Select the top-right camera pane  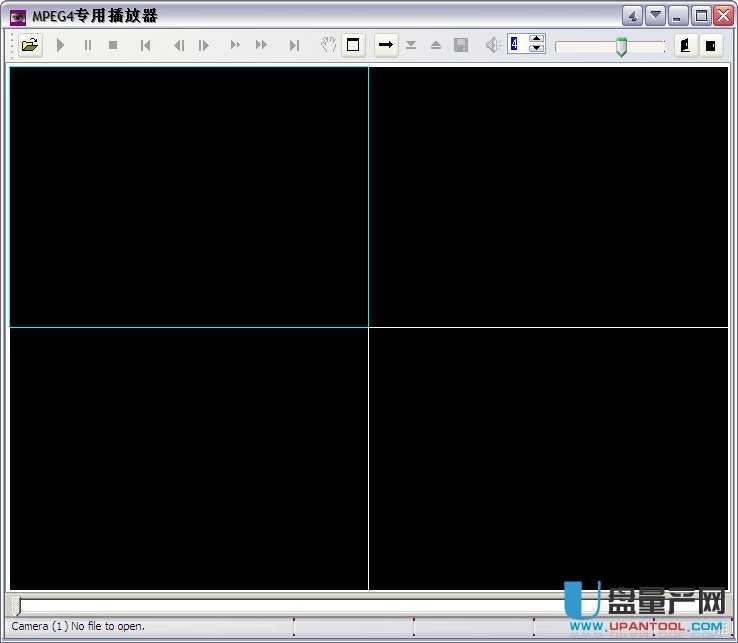549,197
